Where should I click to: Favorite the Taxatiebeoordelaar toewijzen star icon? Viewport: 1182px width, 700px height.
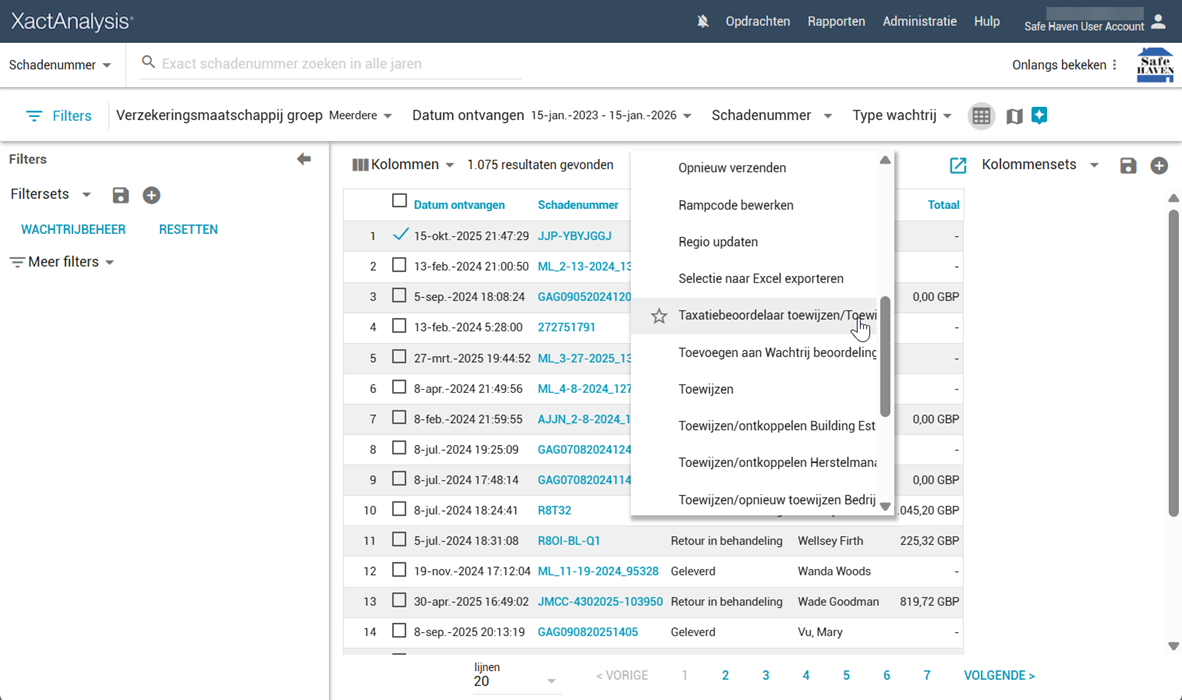[659, 316]
